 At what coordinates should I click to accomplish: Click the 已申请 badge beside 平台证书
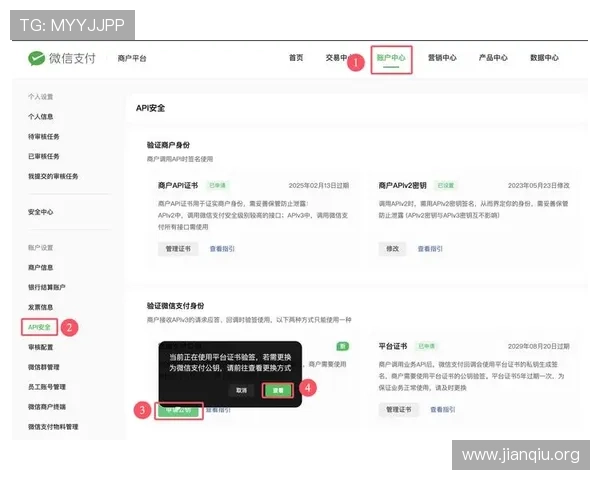[426, 346]
